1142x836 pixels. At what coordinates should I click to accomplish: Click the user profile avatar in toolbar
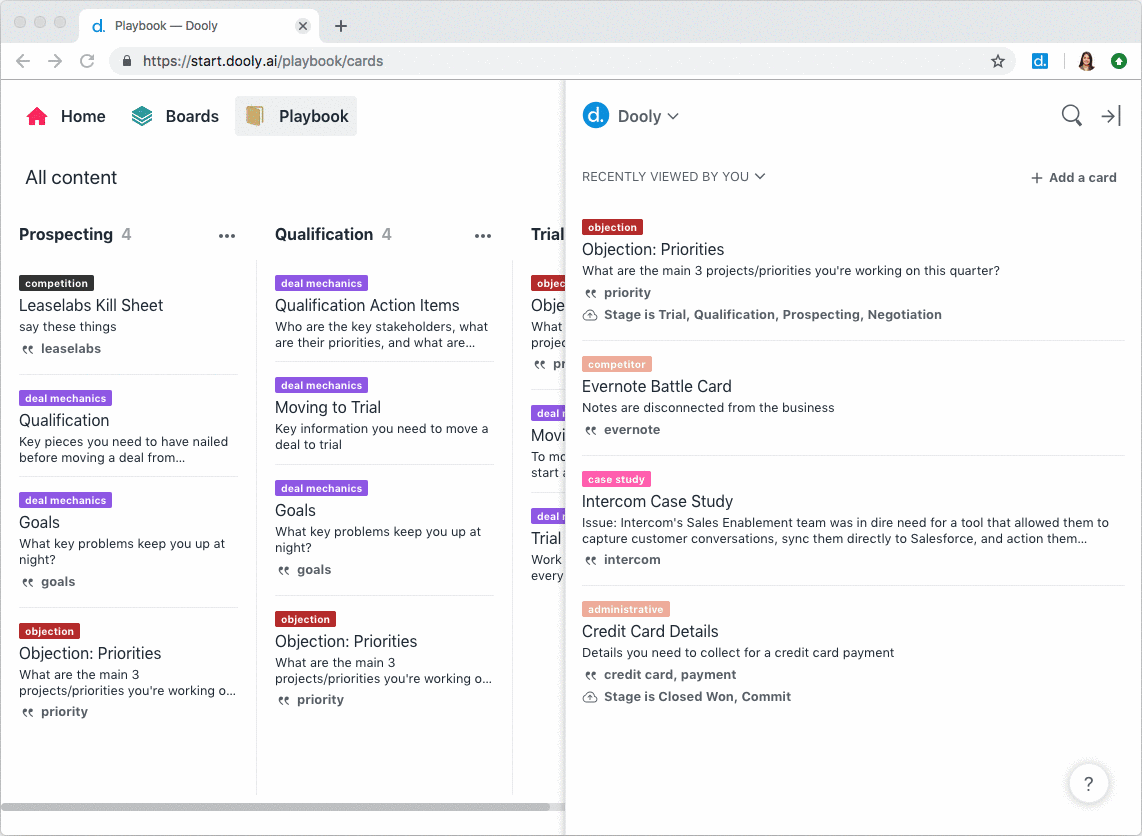[1086, 61]
